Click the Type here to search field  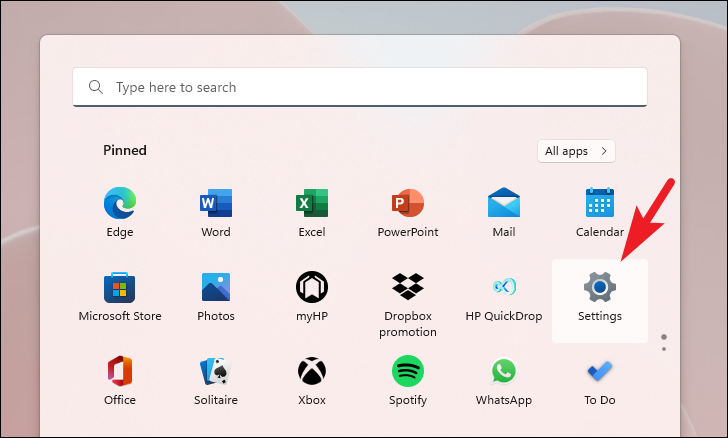(360, 87)
